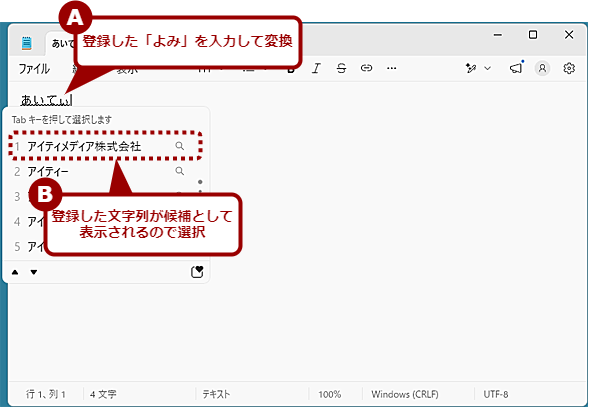Move to next candidate page arrow
589x408 pixels.
coord(34,272)
